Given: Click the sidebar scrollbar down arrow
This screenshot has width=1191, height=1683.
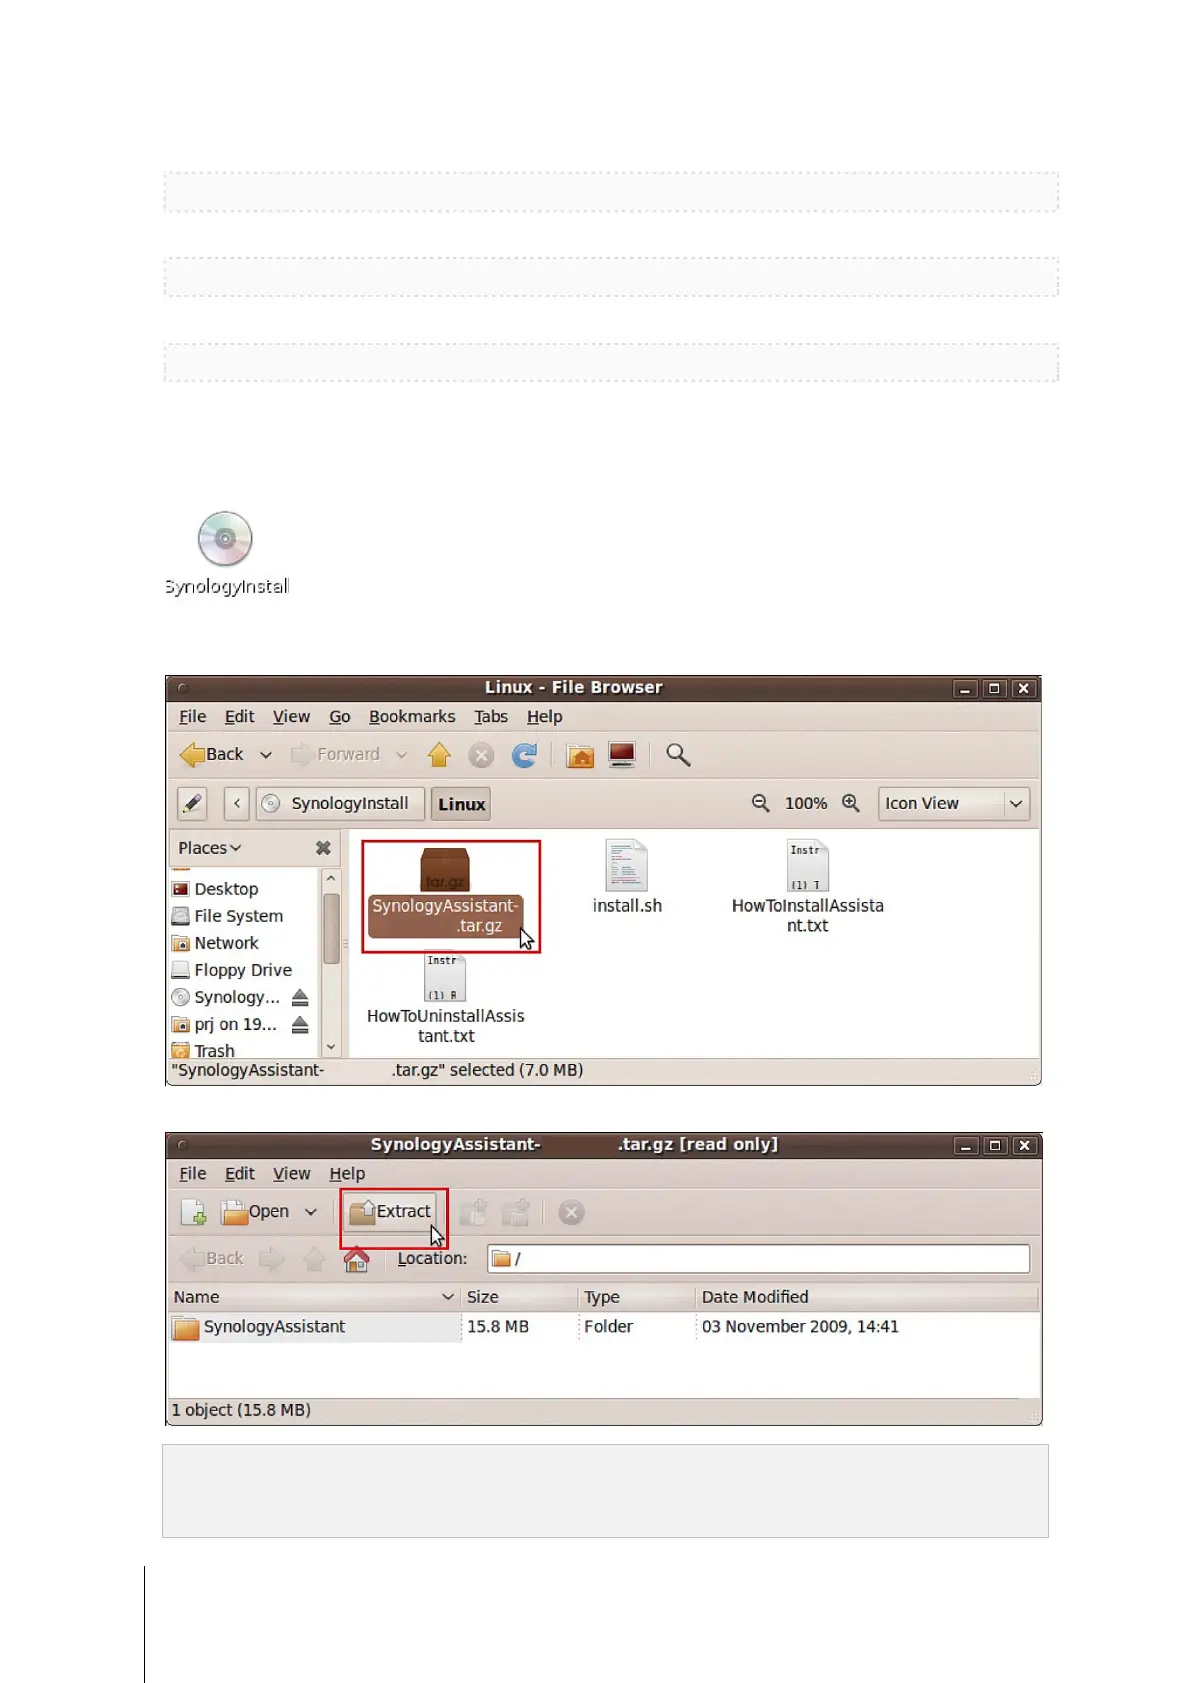Looking at the screenshot, I should point(331,1047).
